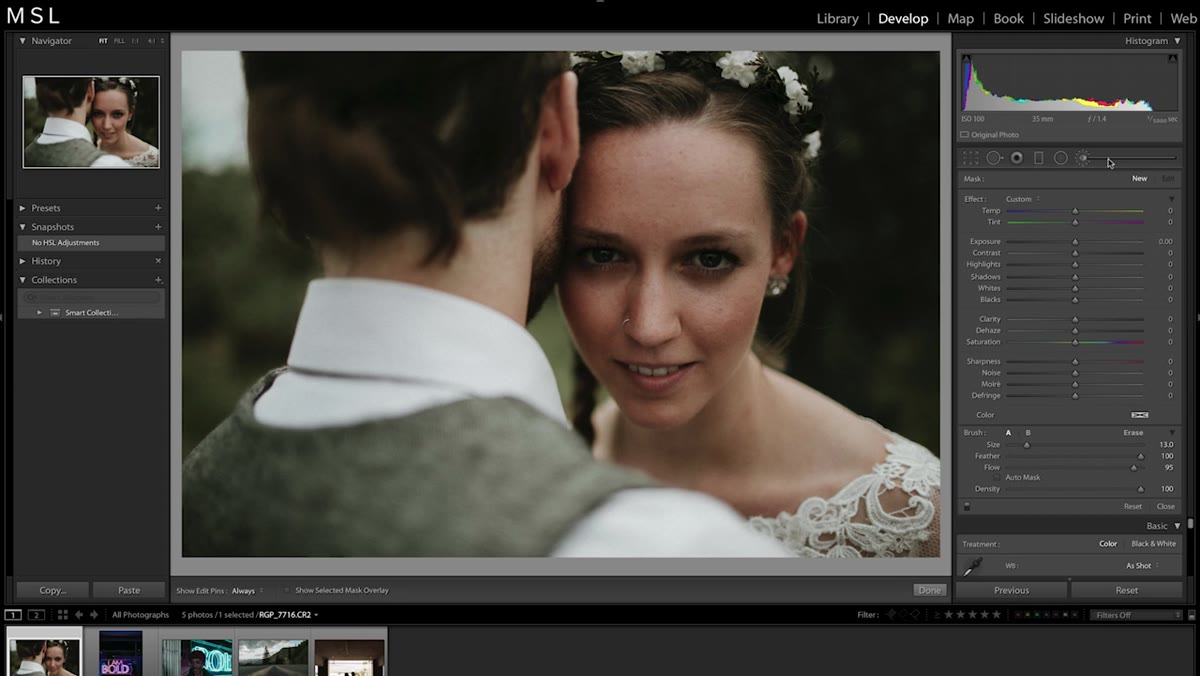
Task: Select brush B
Action: pyautogui.click(x=1027, y=433)
